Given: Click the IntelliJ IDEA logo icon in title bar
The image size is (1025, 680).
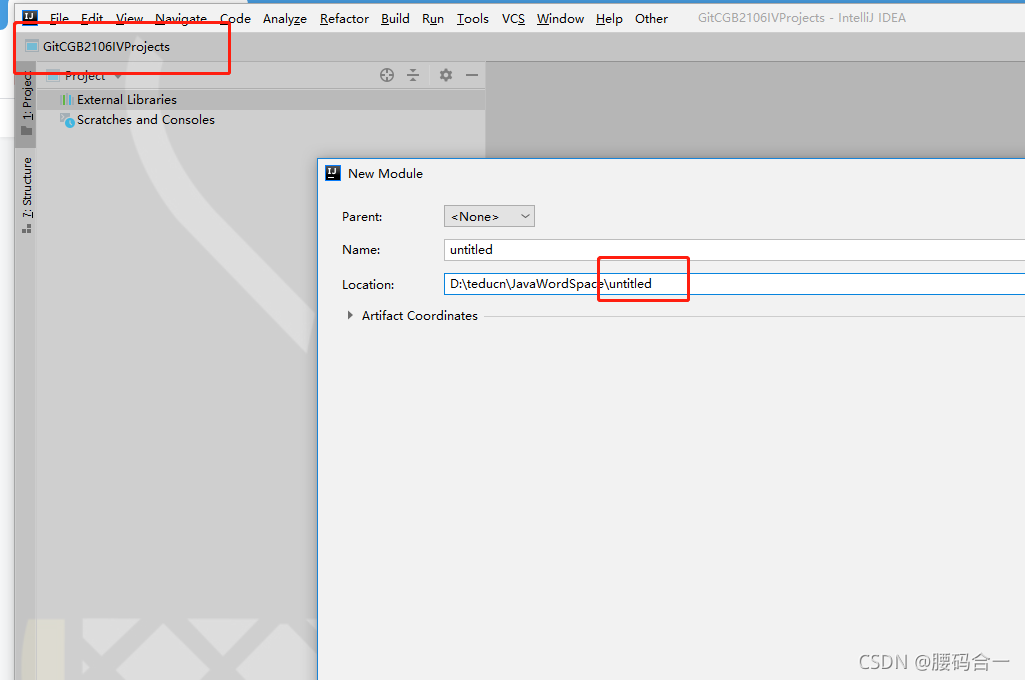Looking at the screenshot, I should coord(30,18).
